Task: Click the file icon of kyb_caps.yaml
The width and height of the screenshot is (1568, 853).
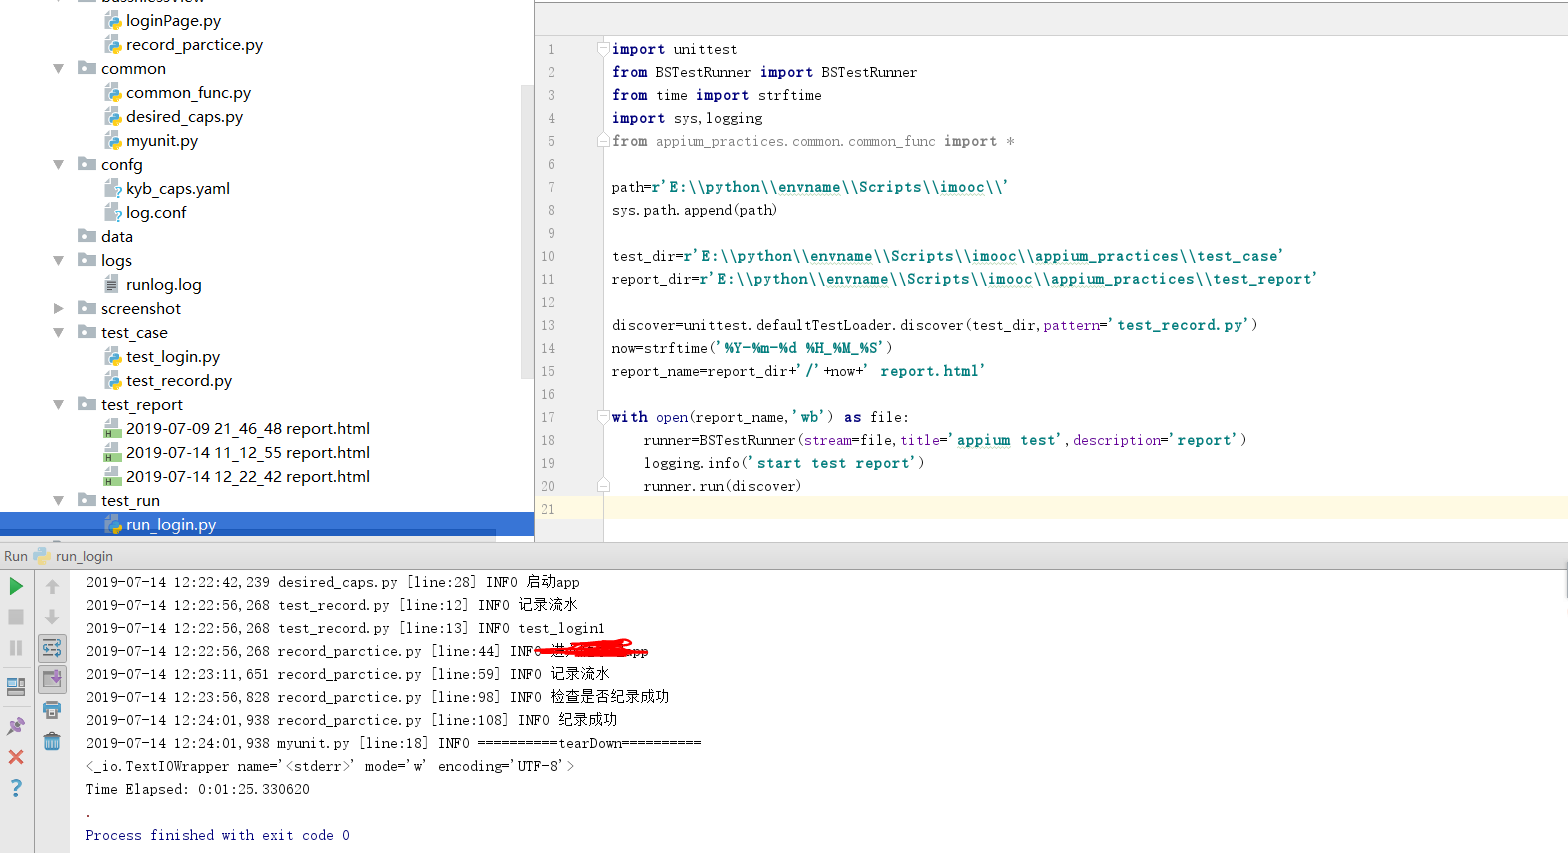Action: pos(113,189)
